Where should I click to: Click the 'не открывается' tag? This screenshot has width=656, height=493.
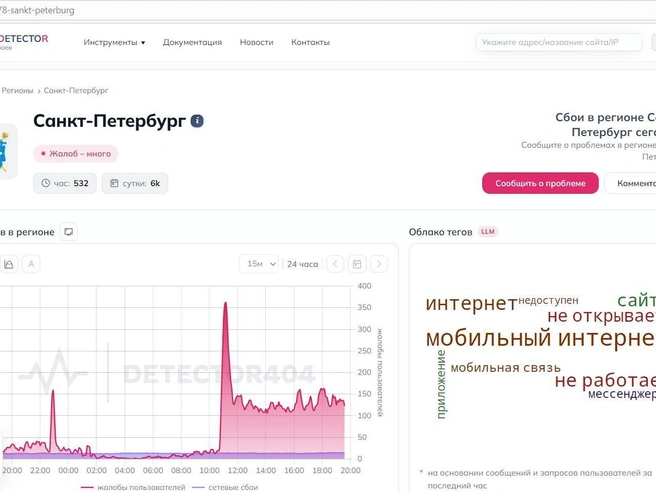(602, 316)
